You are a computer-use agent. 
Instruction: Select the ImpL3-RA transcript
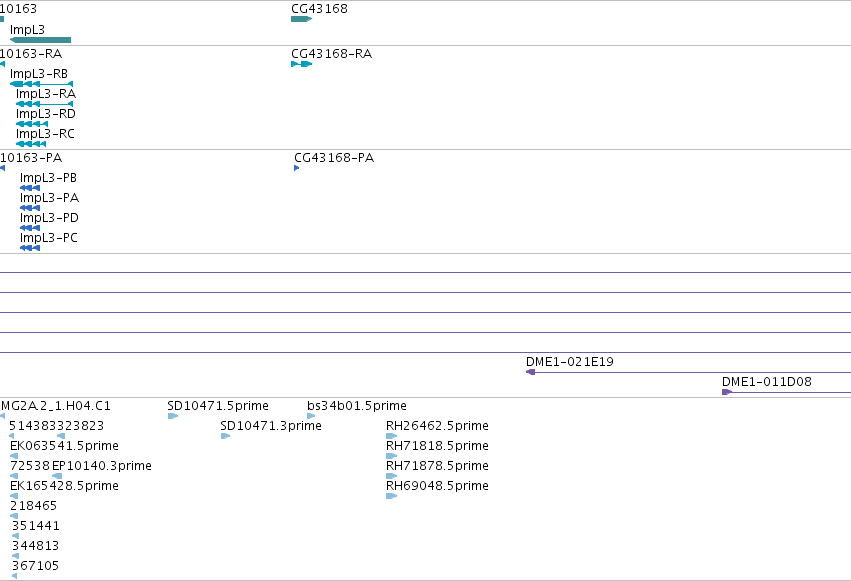tap(45, 104)
